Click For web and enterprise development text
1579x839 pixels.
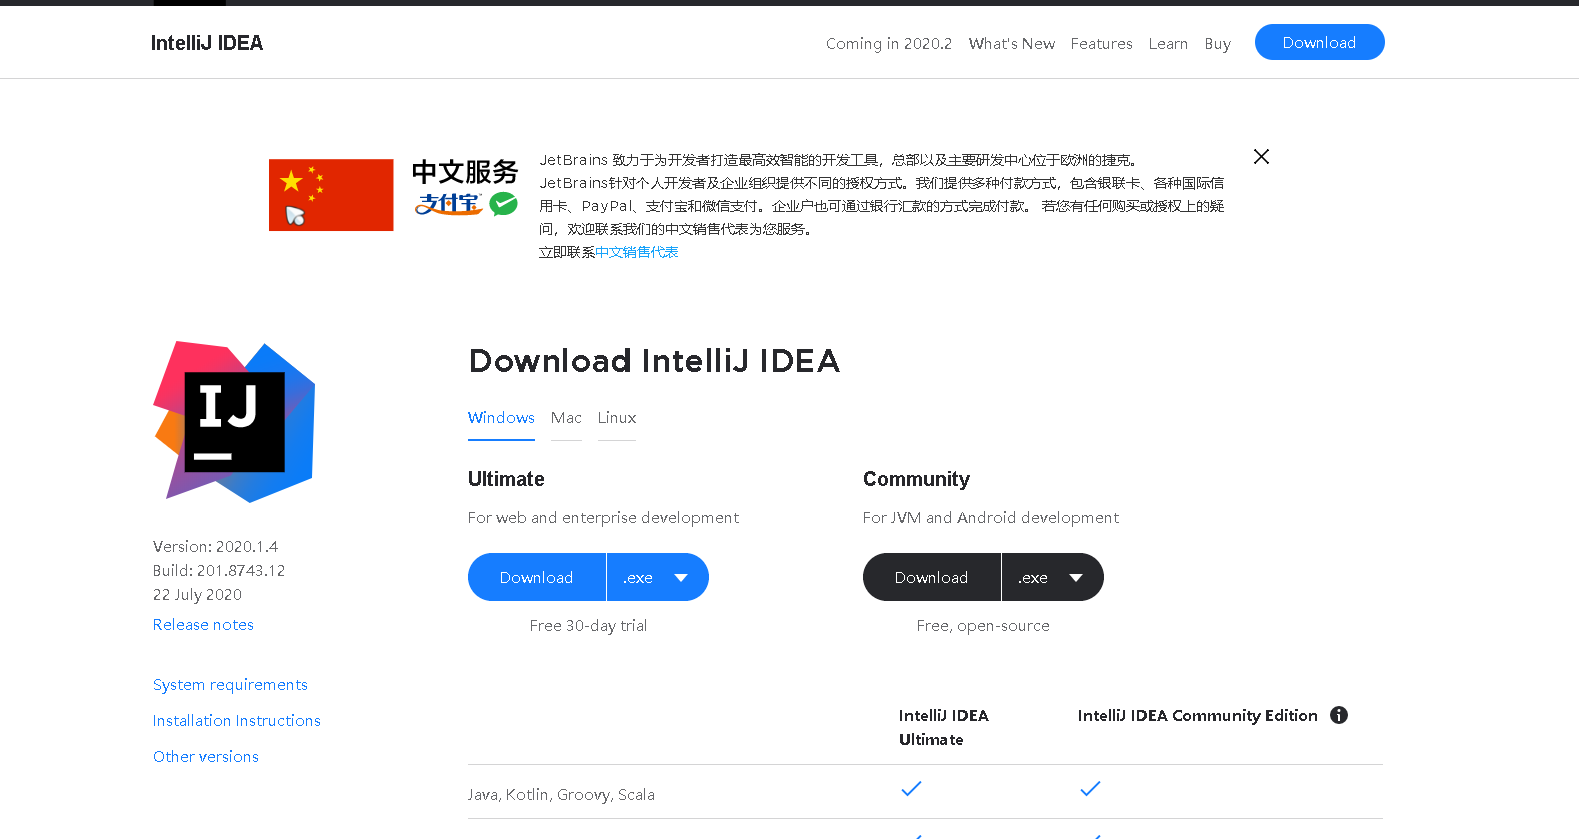603,518
